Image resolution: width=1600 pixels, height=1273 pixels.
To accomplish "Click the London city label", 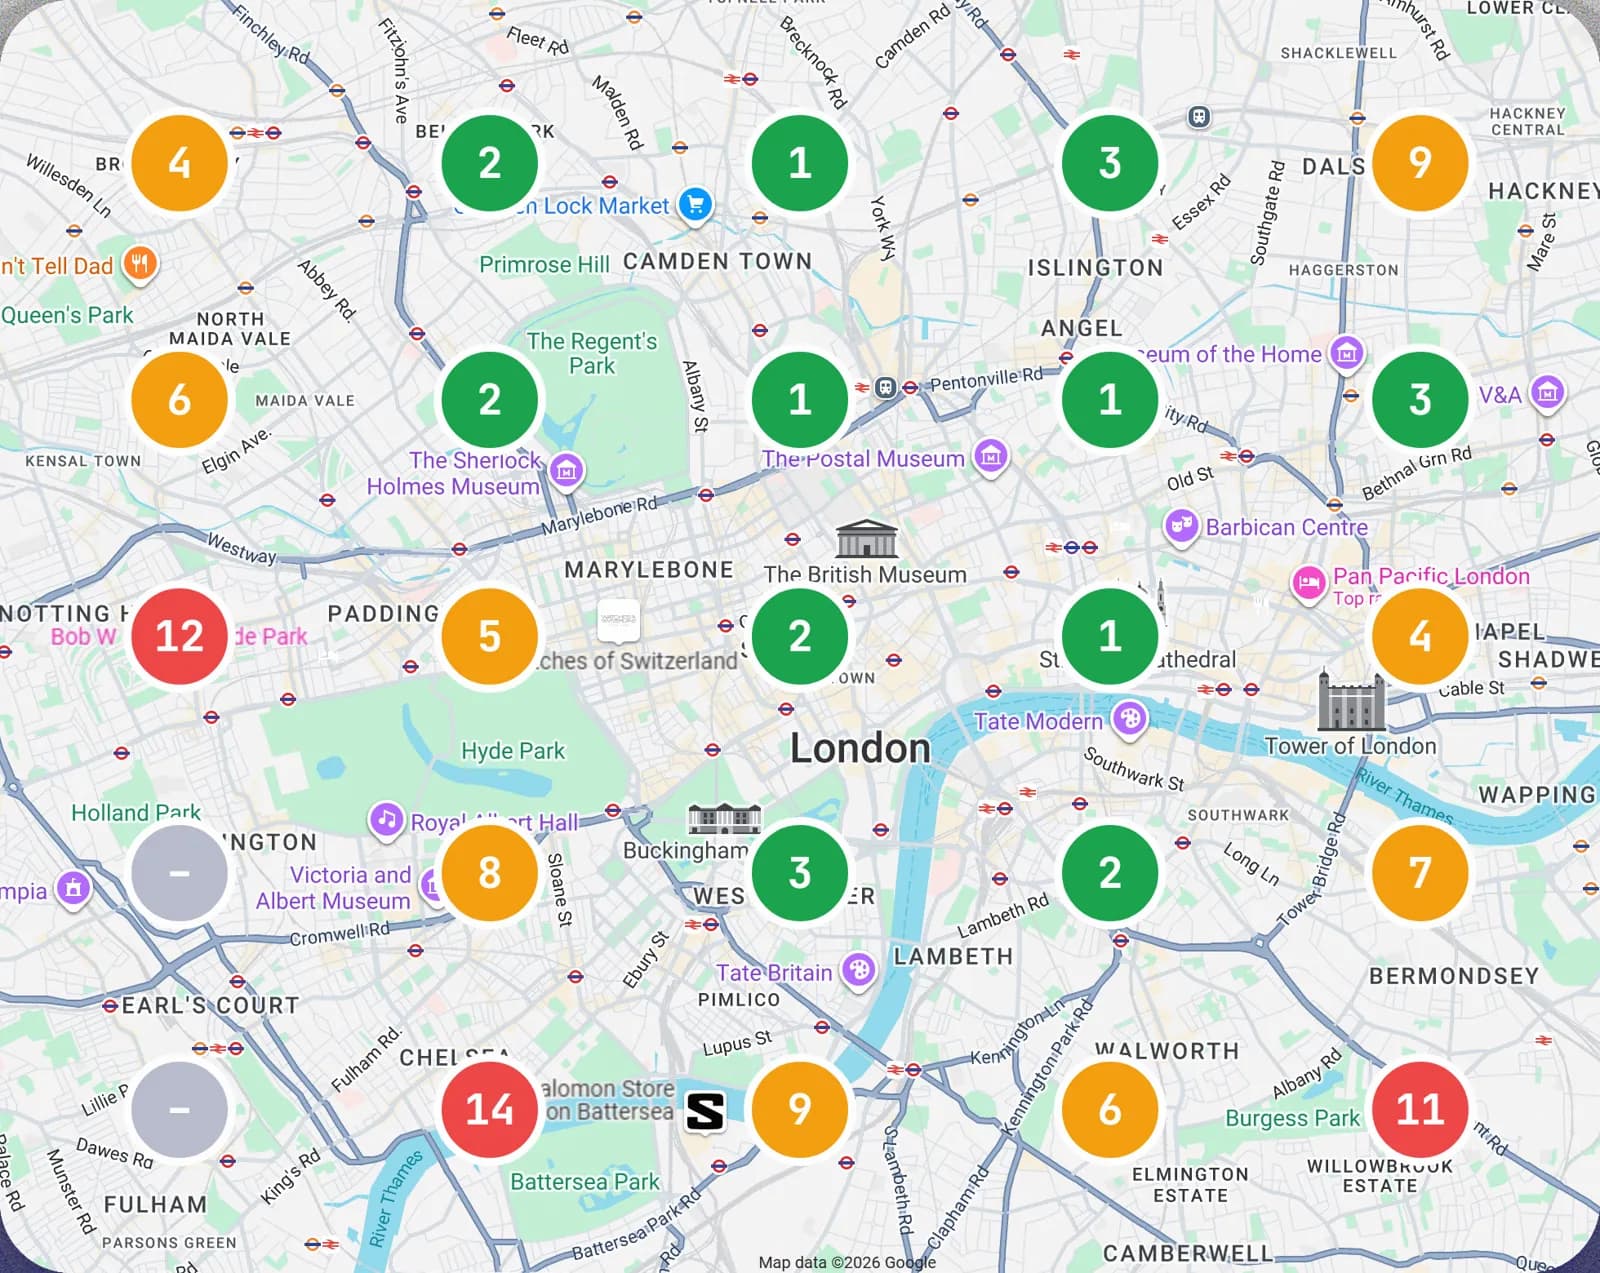I will [x=860, y=748].
